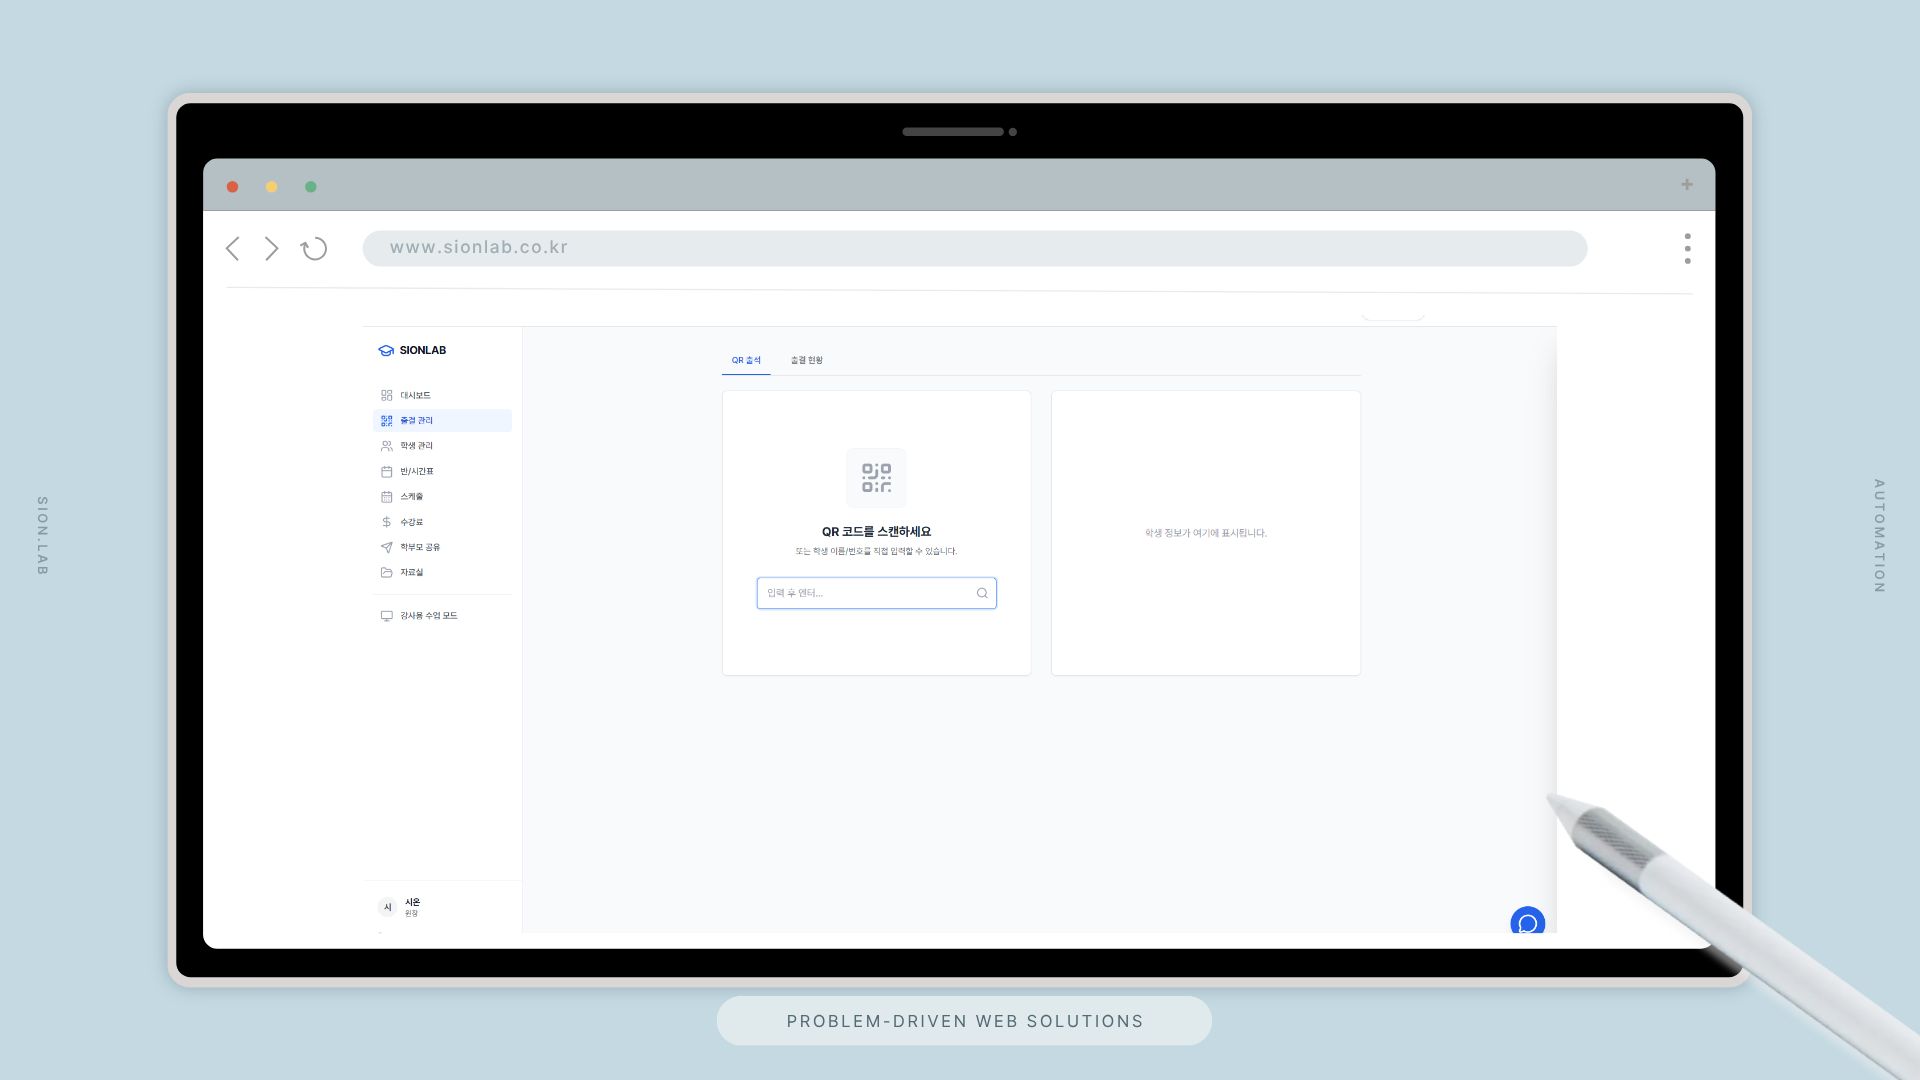Screen dimensions: 1920x1080
Task: Open the 대시보드 dashboard icon
Action: click(x=387, y=395)
